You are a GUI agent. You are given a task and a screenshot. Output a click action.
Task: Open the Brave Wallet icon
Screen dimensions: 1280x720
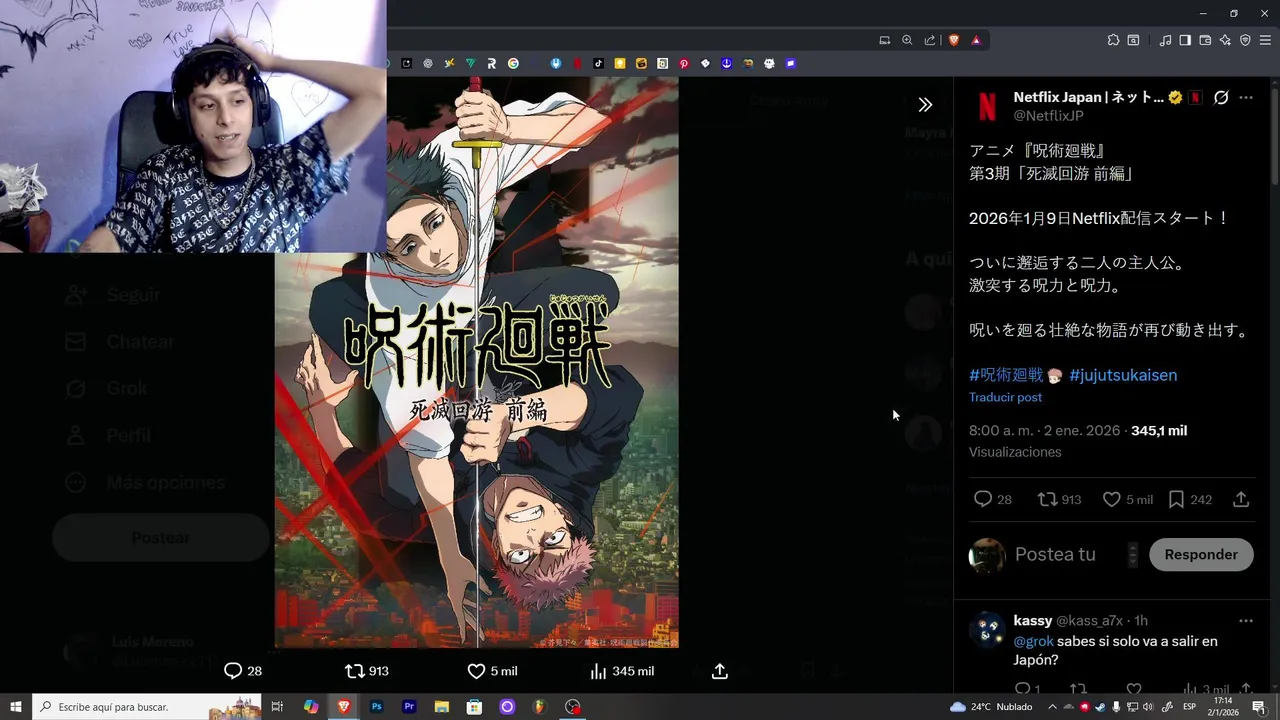[x=1205, y=40]
